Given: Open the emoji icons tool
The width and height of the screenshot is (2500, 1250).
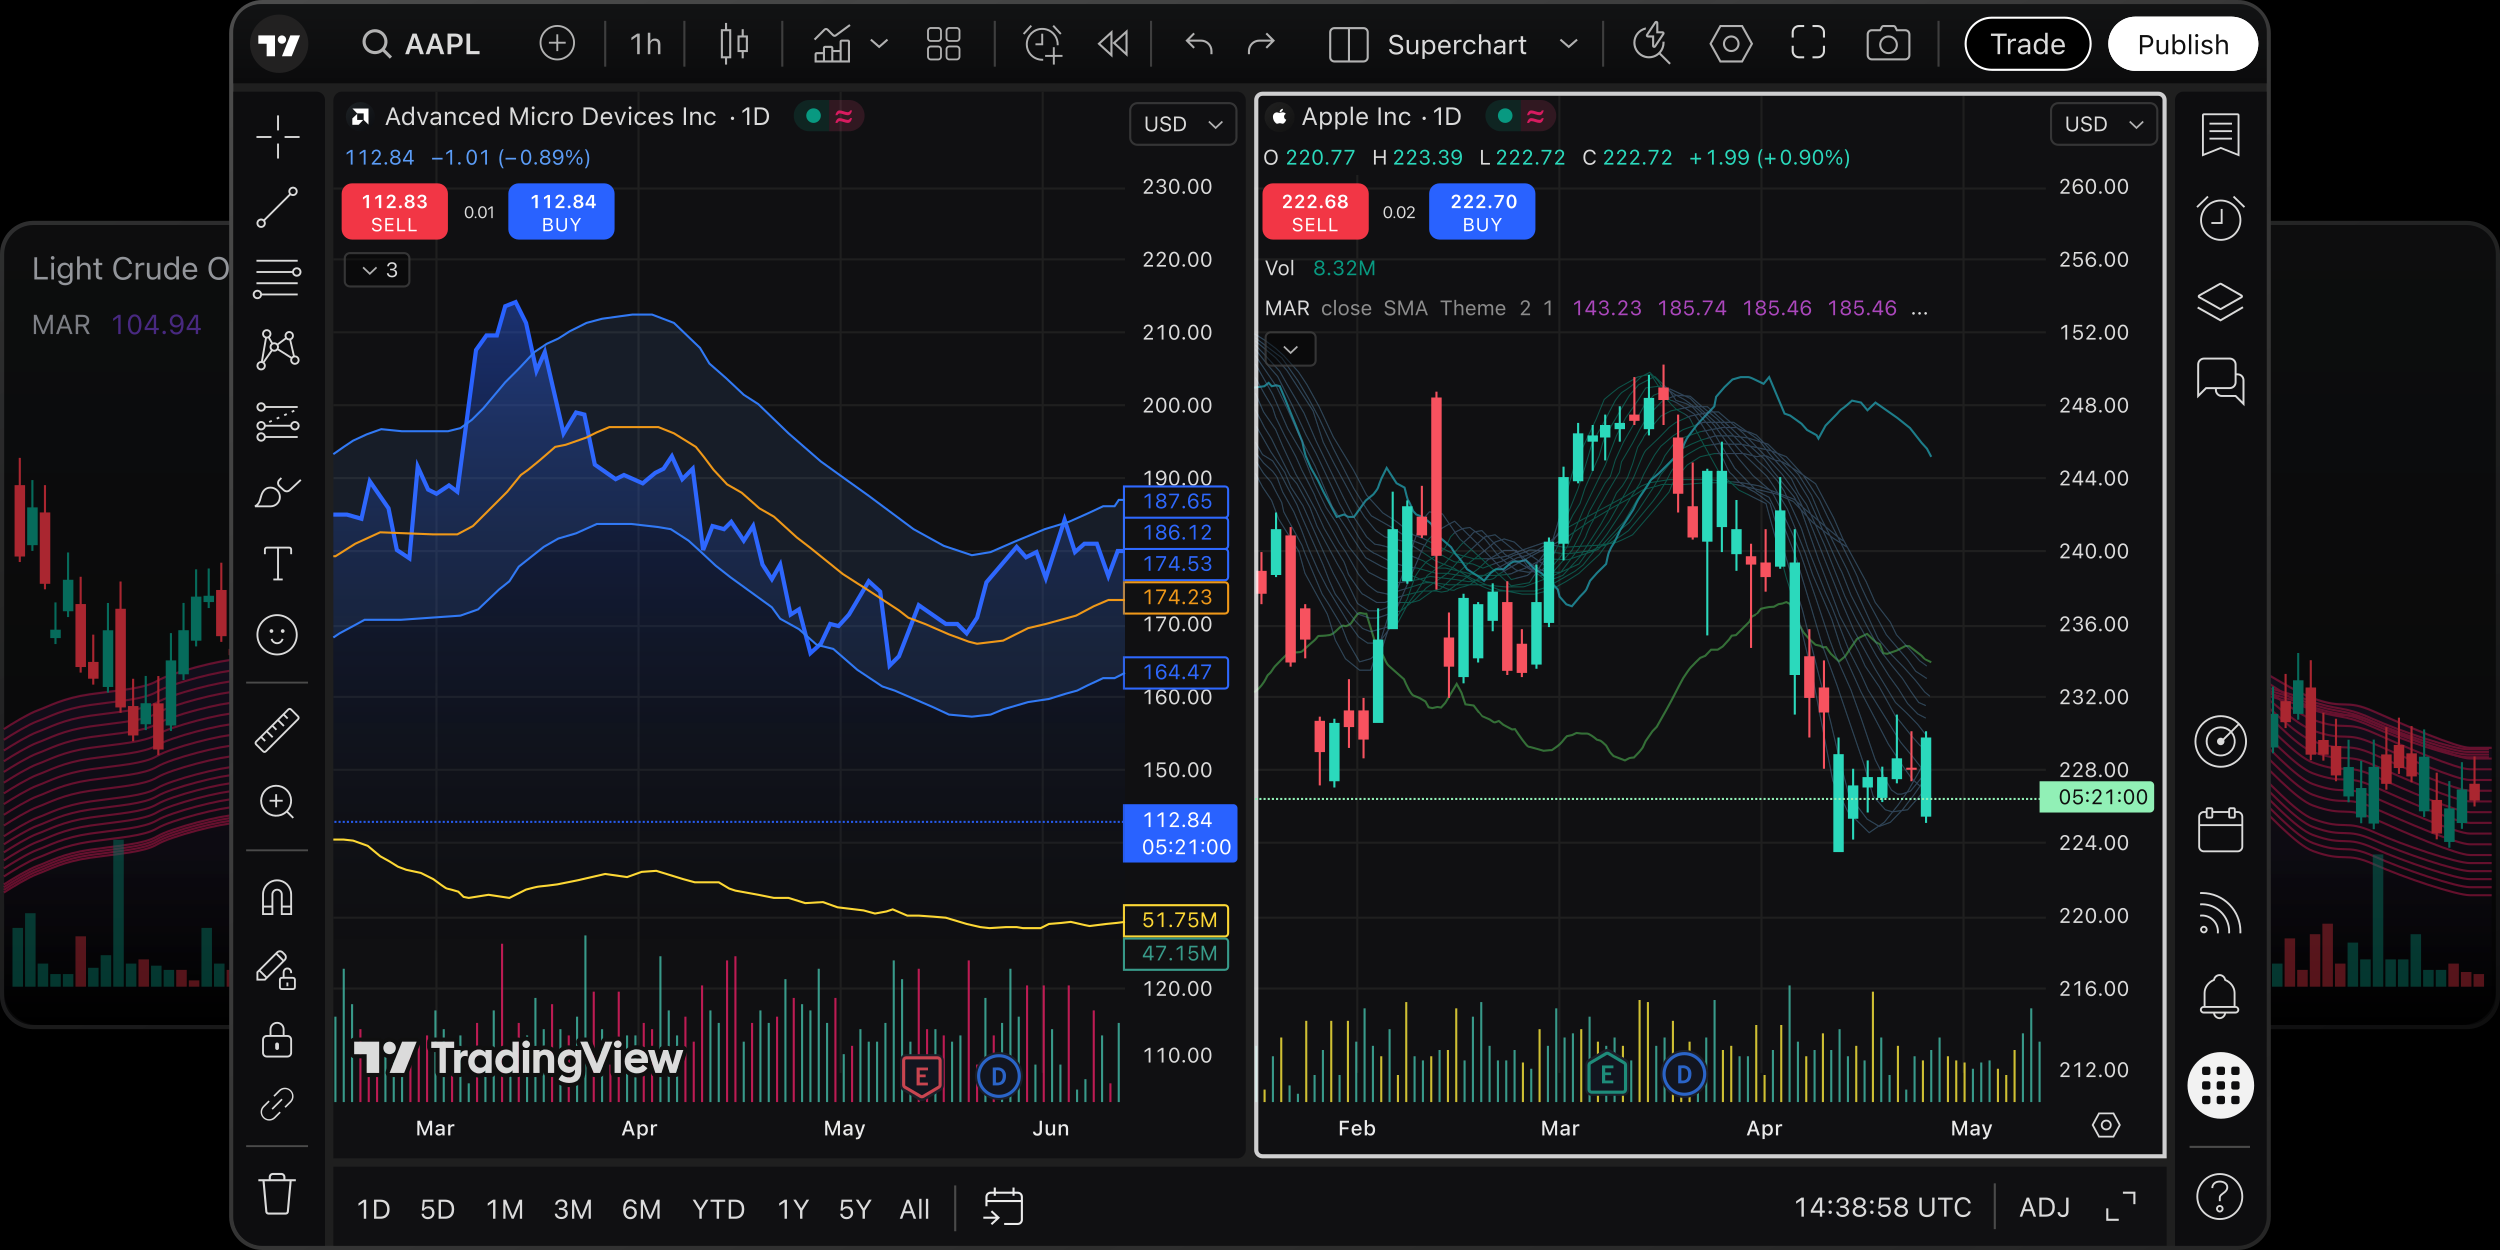Looking at the screenshot, I should click(x=277, y=635).
